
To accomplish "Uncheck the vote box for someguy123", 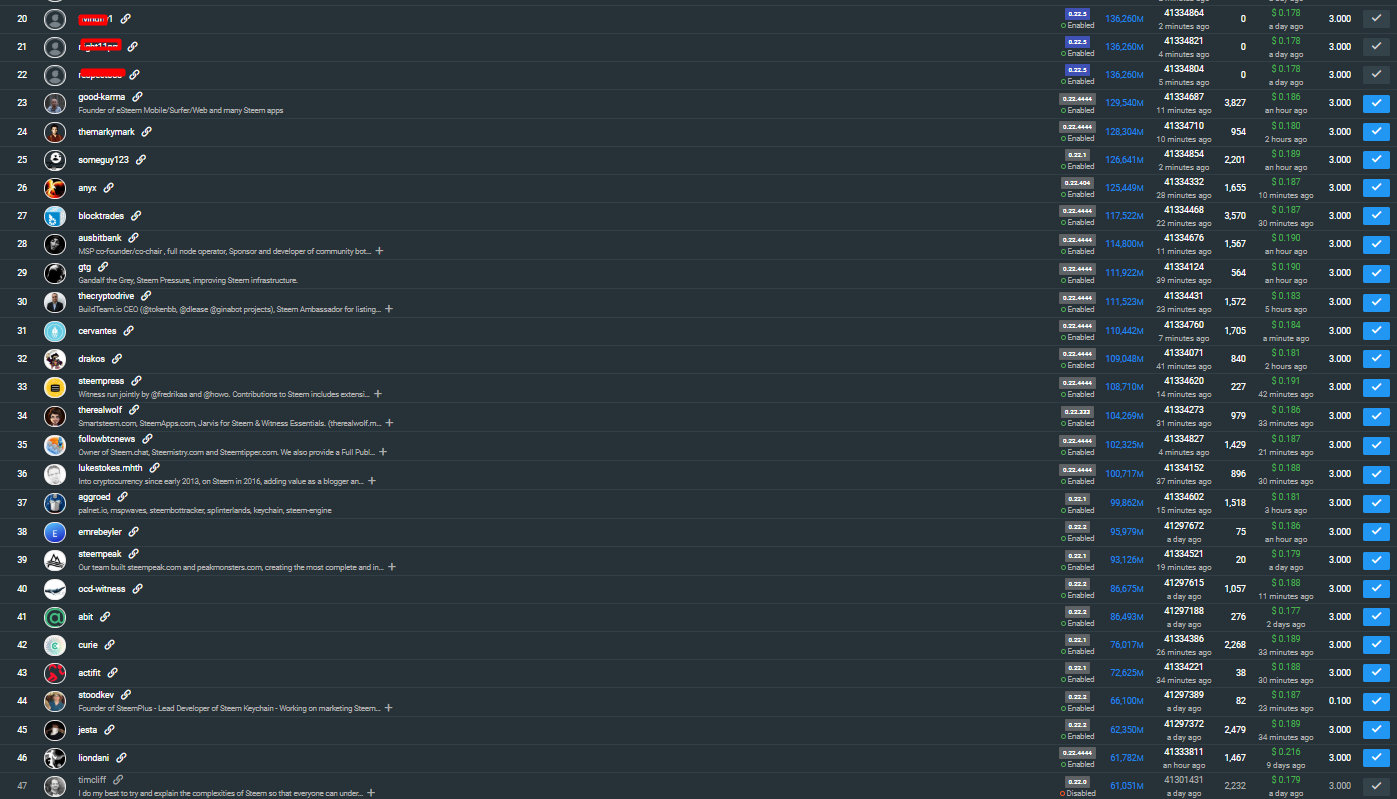I will point(1376,159).
